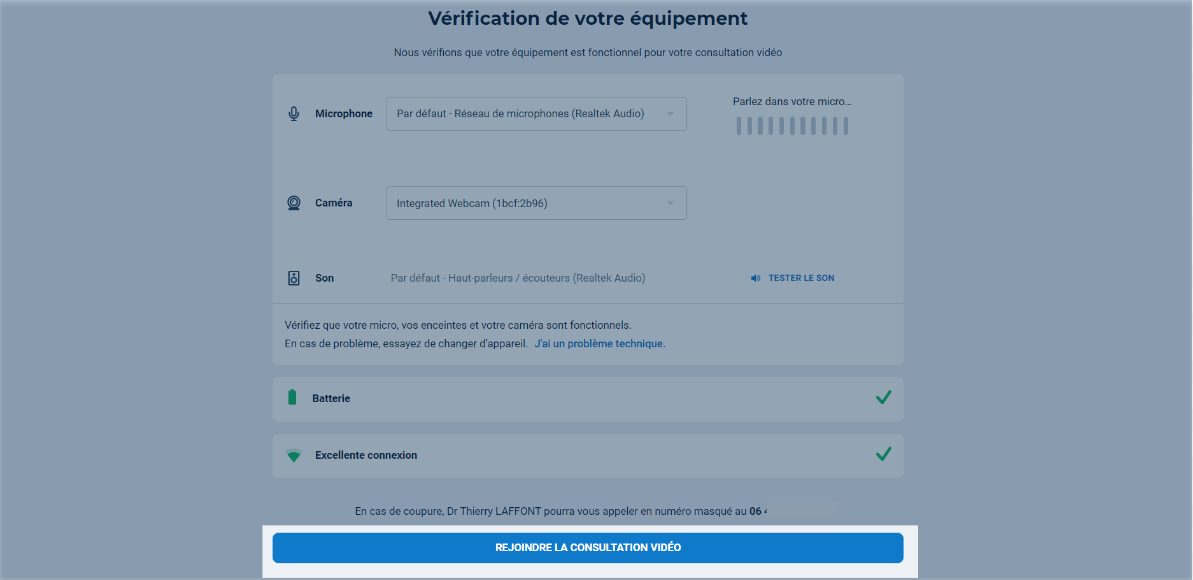Click the Tester le son link

[x=800, y=278]
